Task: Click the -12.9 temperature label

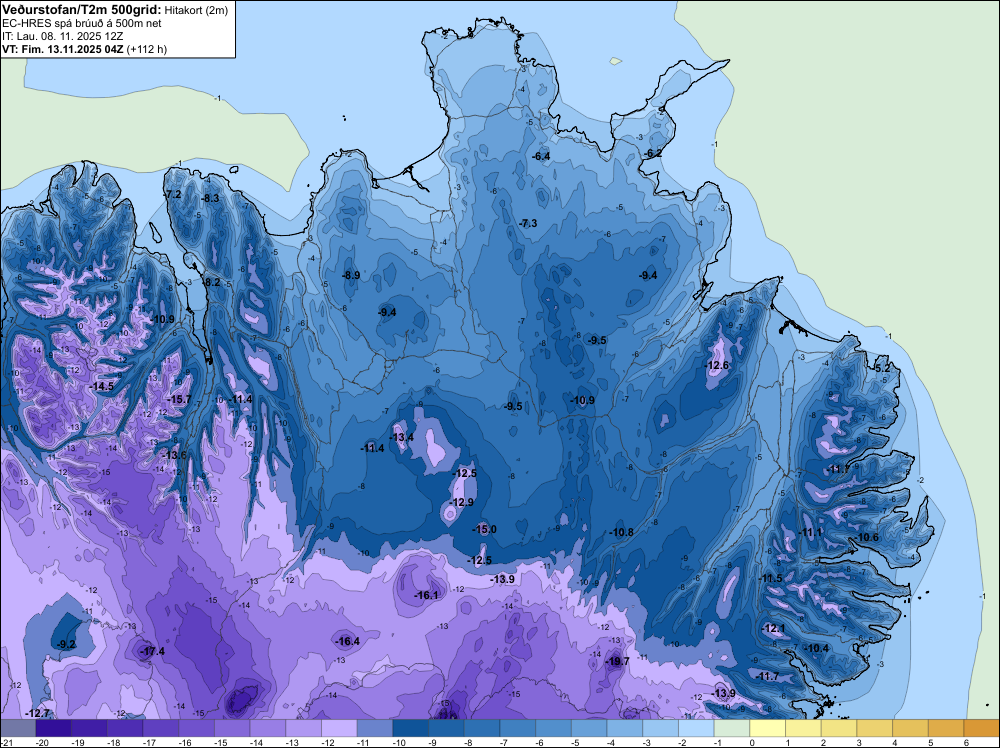Action: coord(462,502)
